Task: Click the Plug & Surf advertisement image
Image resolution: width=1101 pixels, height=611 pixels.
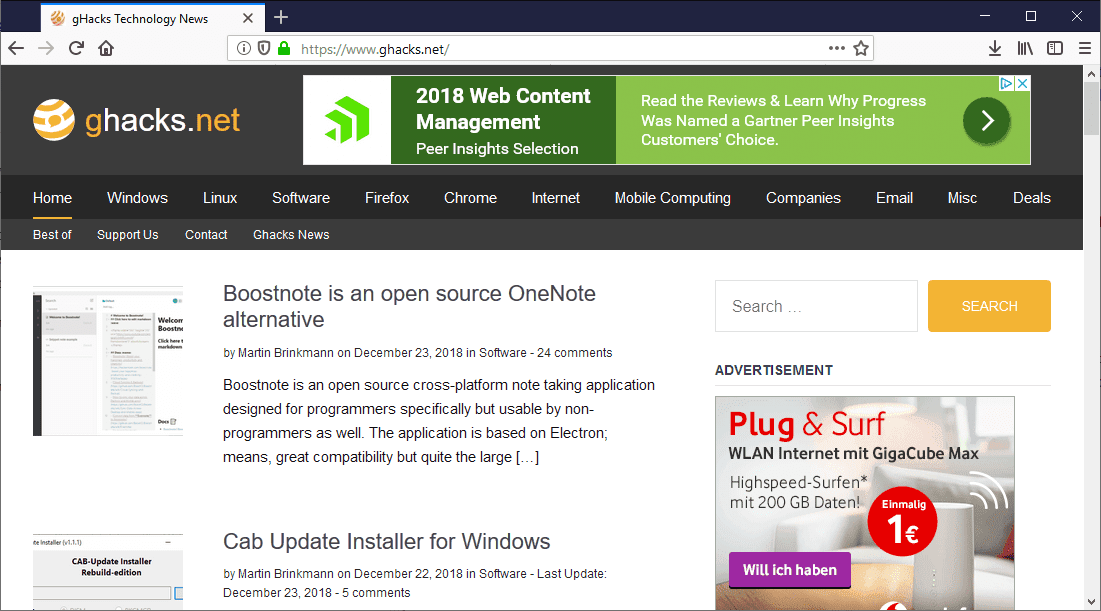Action: click(x=864, y=503)
